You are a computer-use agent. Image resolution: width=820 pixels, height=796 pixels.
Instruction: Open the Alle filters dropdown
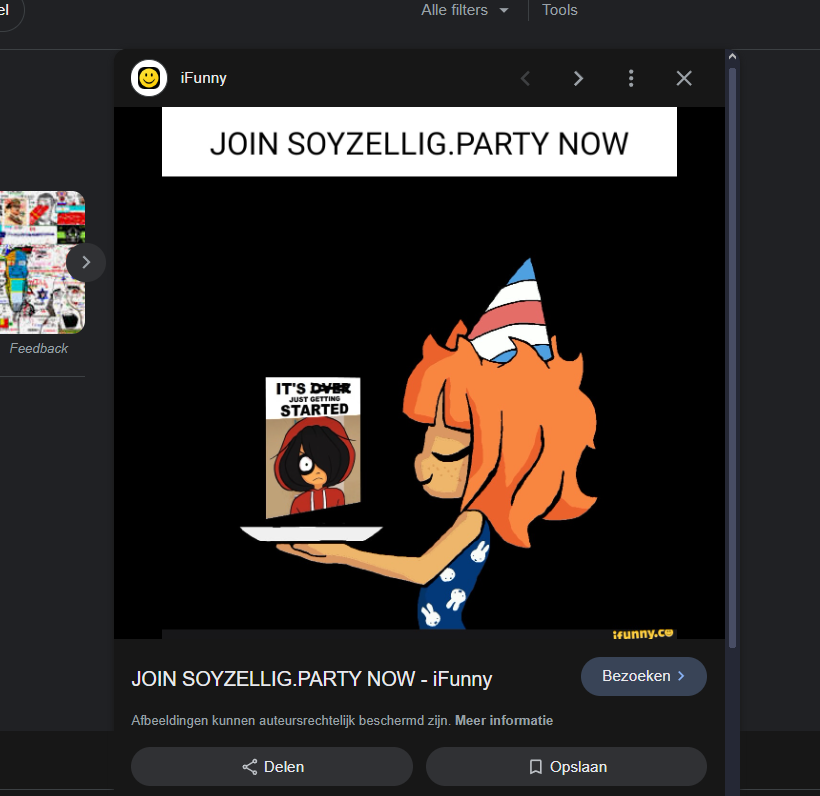(x=465, y=10)
